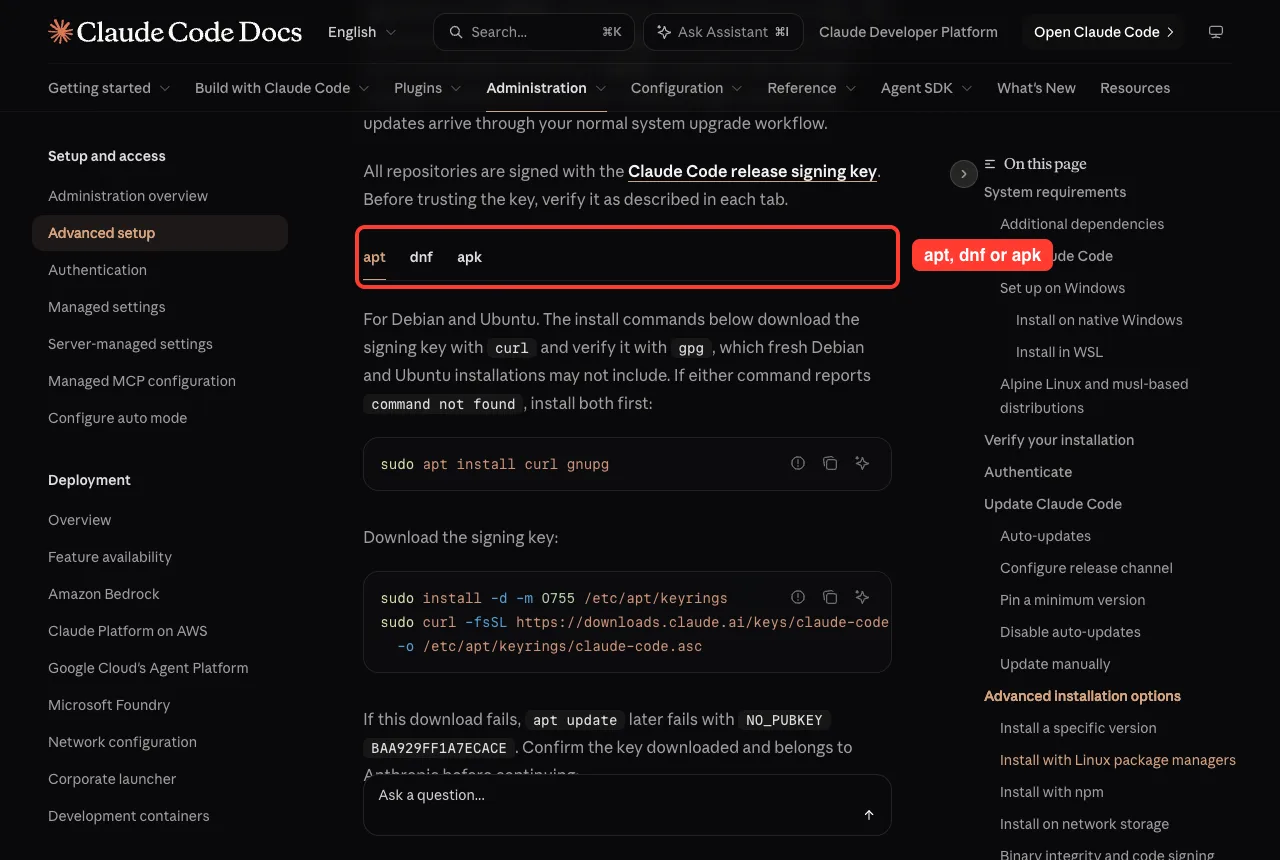Viewport: 1280px width, 860px height.
Task: Jump to System requirements section
Action: [1055, 192]
